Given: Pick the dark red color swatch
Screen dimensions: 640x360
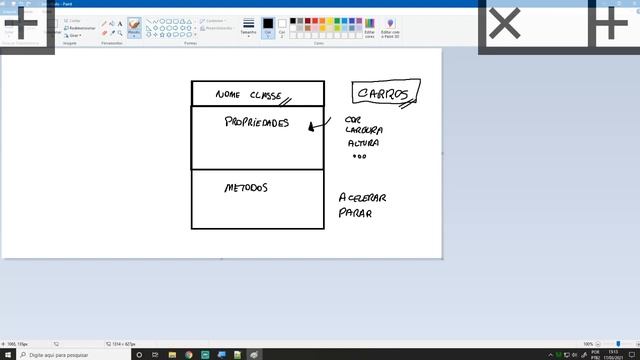Looking at the screenshot, I should coord(307,21).
